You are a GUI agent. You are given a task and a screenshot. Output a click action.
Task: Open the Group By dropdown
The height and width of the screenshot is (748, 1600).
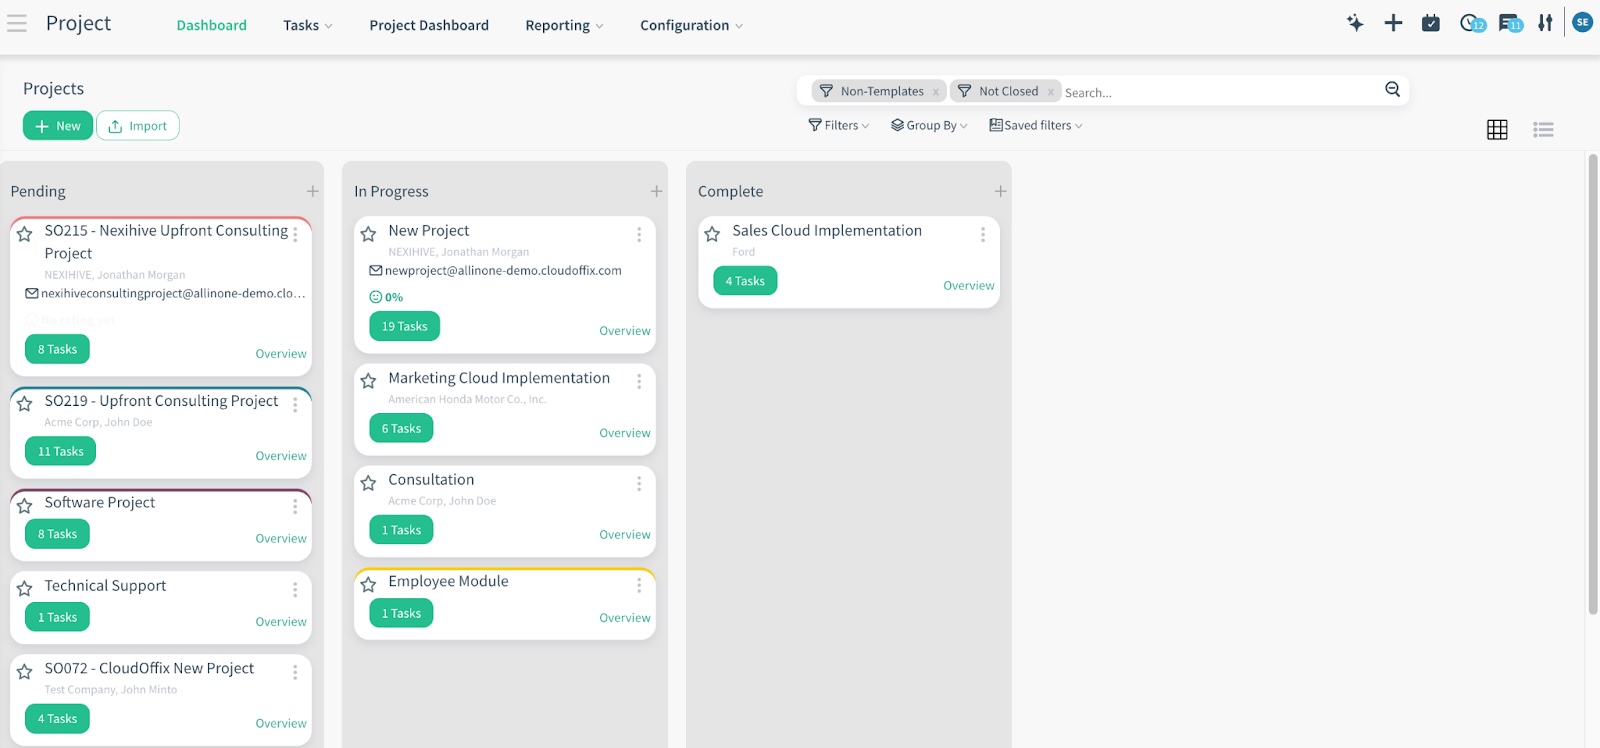[x=929, y=125]
